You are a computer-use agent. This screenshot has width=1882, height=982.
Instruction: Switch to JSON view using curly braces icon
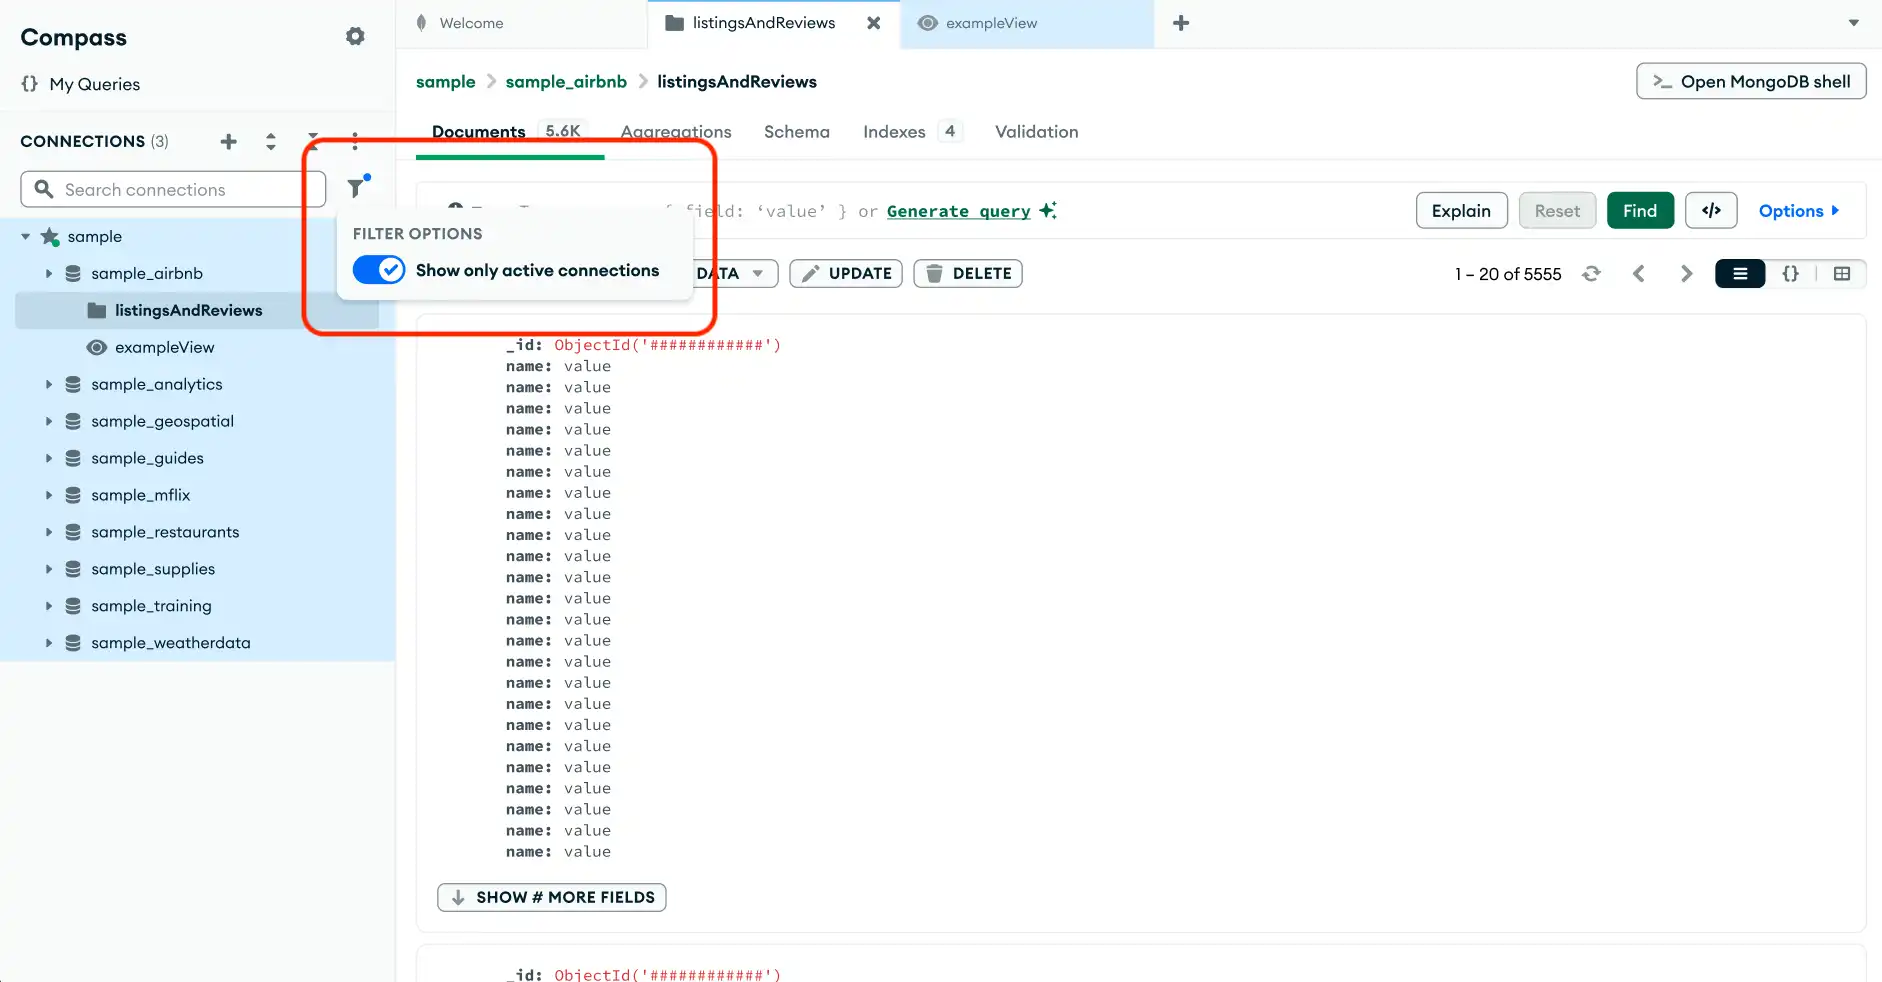click(1790, 273)
